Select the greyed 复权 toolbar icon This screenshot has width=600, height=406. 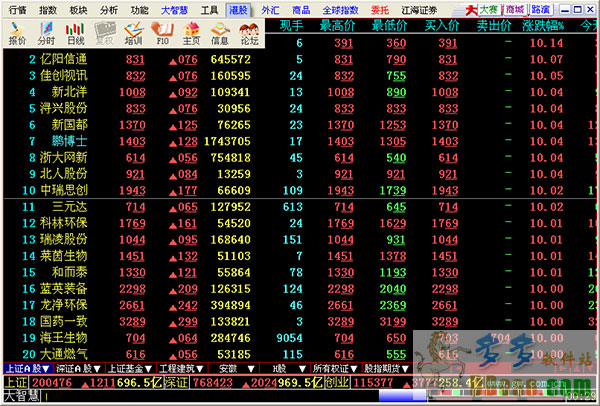coord(104,34)
